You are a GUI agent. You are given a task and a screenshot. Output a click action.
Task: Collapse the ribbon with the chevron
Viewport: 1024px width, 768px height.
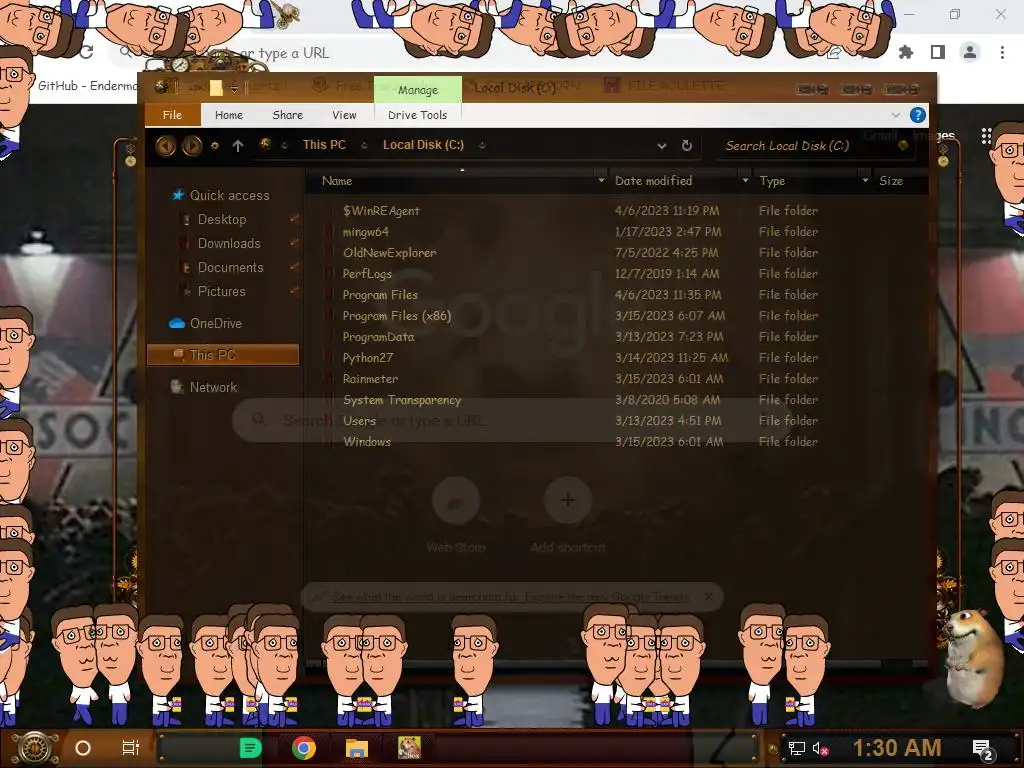click(895, 115)
